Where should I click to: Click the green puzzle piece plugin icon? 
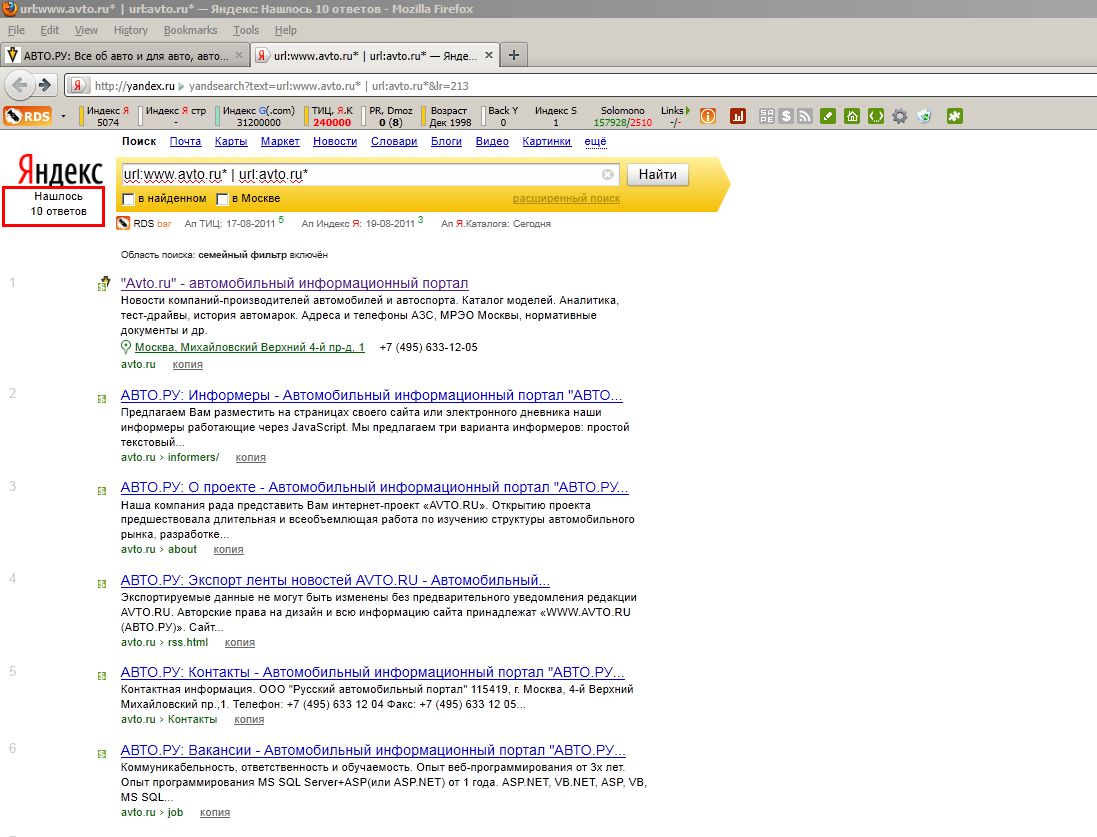click(954, 116)
